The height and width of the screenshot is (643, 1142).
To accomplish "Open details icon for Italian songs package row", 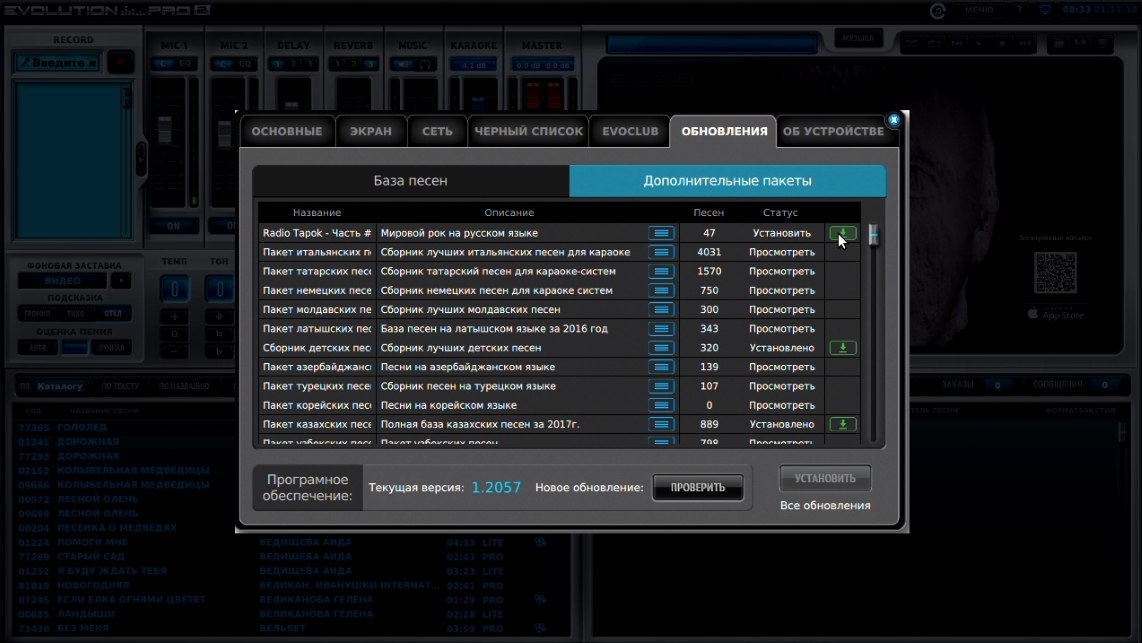I will point(661,252).
